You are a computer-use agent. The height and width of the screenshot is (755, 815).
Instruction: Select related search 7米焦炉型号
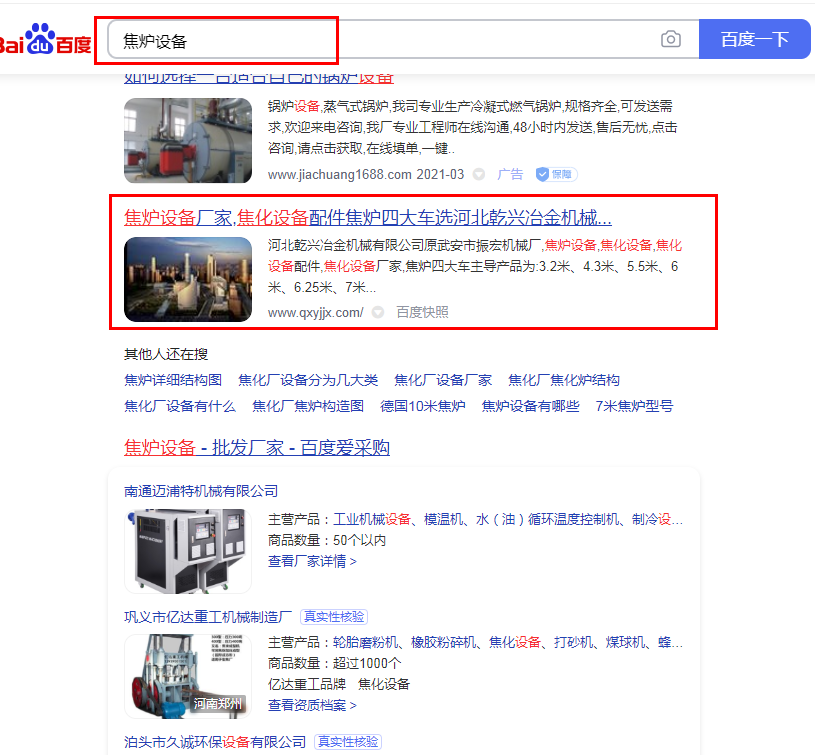[634, 406]
